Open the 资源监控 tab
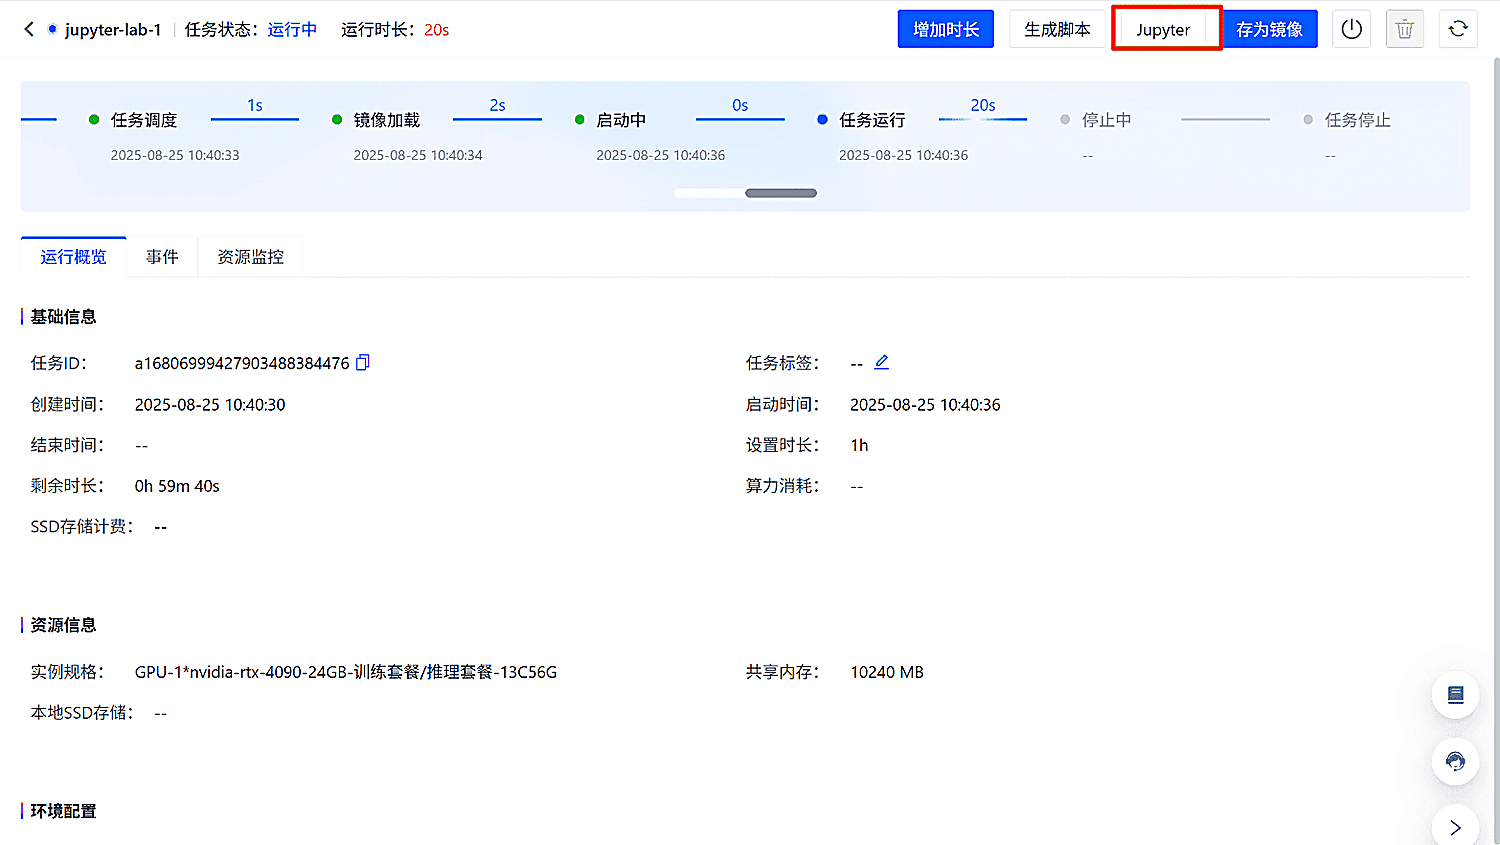The image size is (1500, 845). pos(251,257)
